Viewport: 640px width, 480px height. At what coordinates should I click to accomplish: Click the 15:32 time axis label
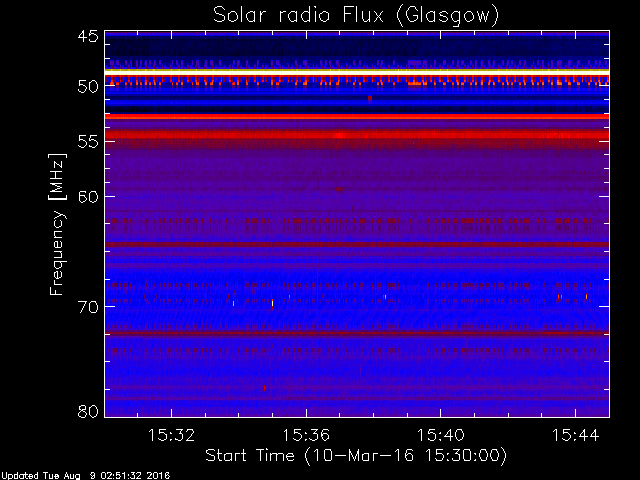click(x=171, y=435)
